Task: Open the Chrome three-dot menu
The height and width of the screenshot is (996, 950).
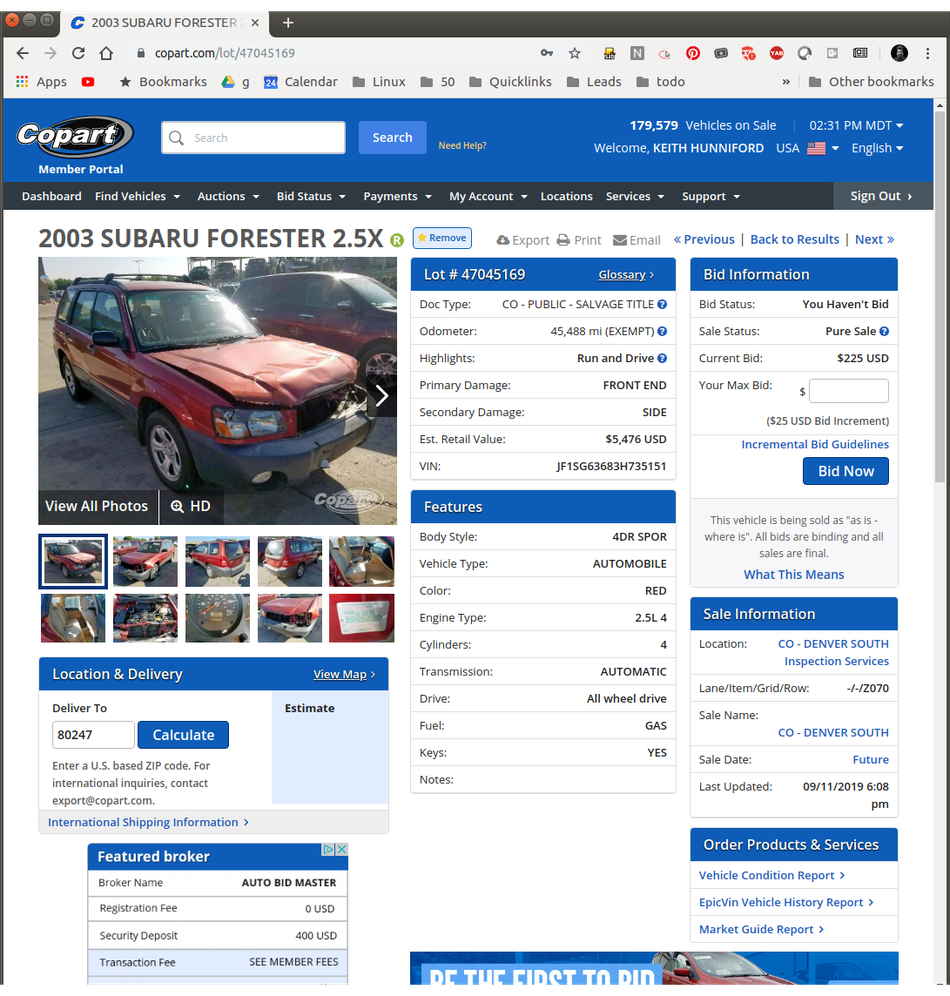Action: pos(928,53)
